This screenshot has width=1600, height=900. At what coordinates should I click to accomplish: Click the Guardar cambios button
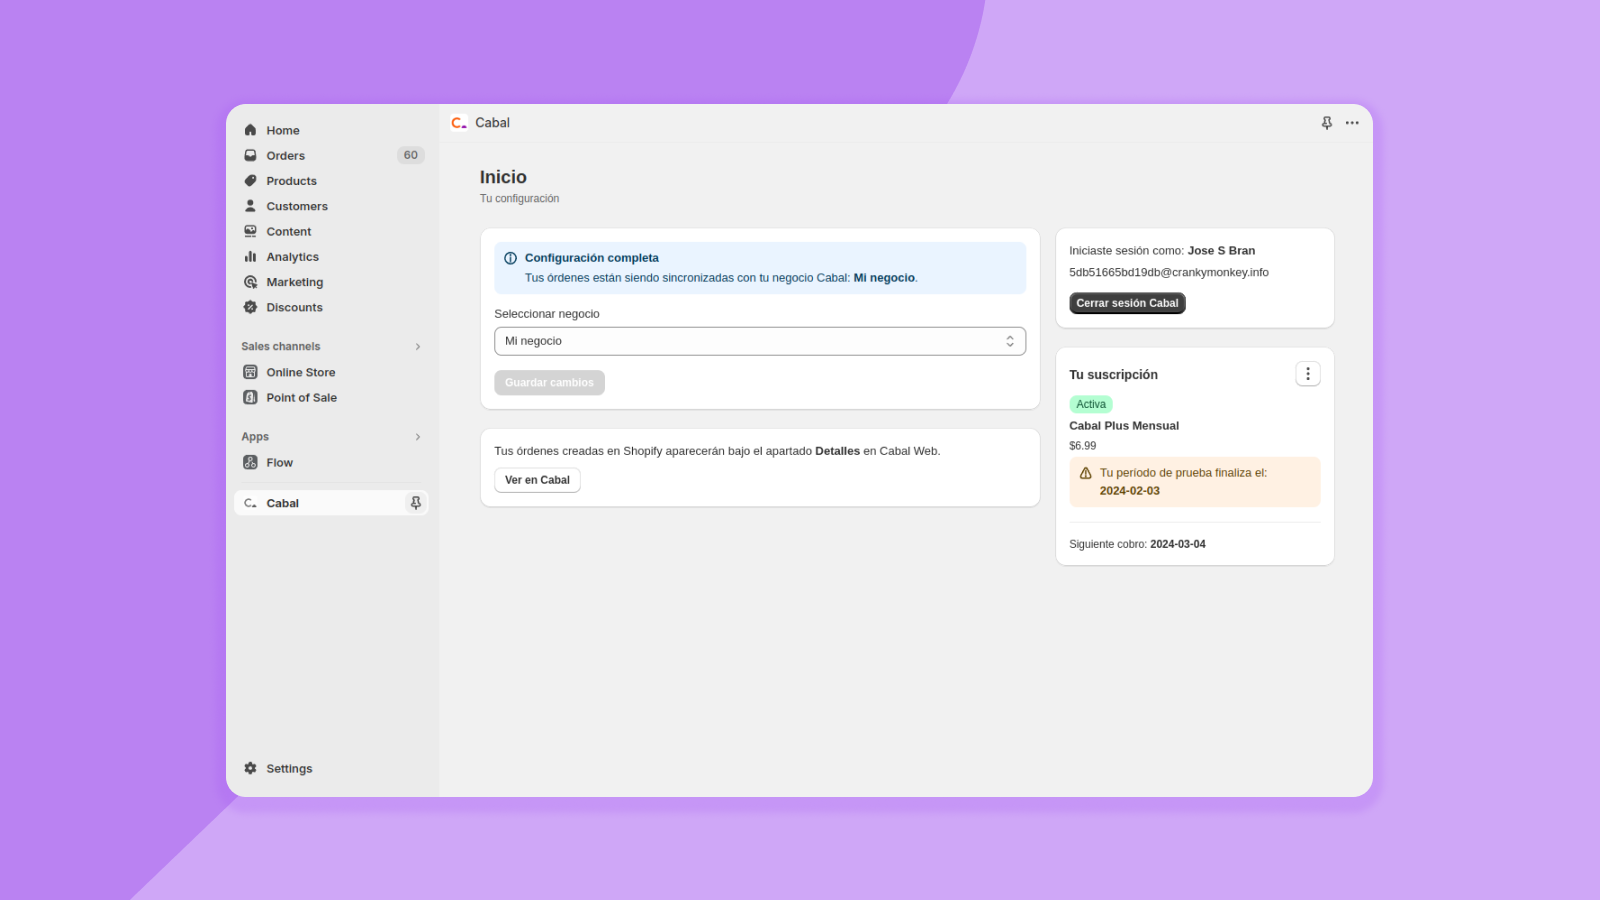point(549,383)
